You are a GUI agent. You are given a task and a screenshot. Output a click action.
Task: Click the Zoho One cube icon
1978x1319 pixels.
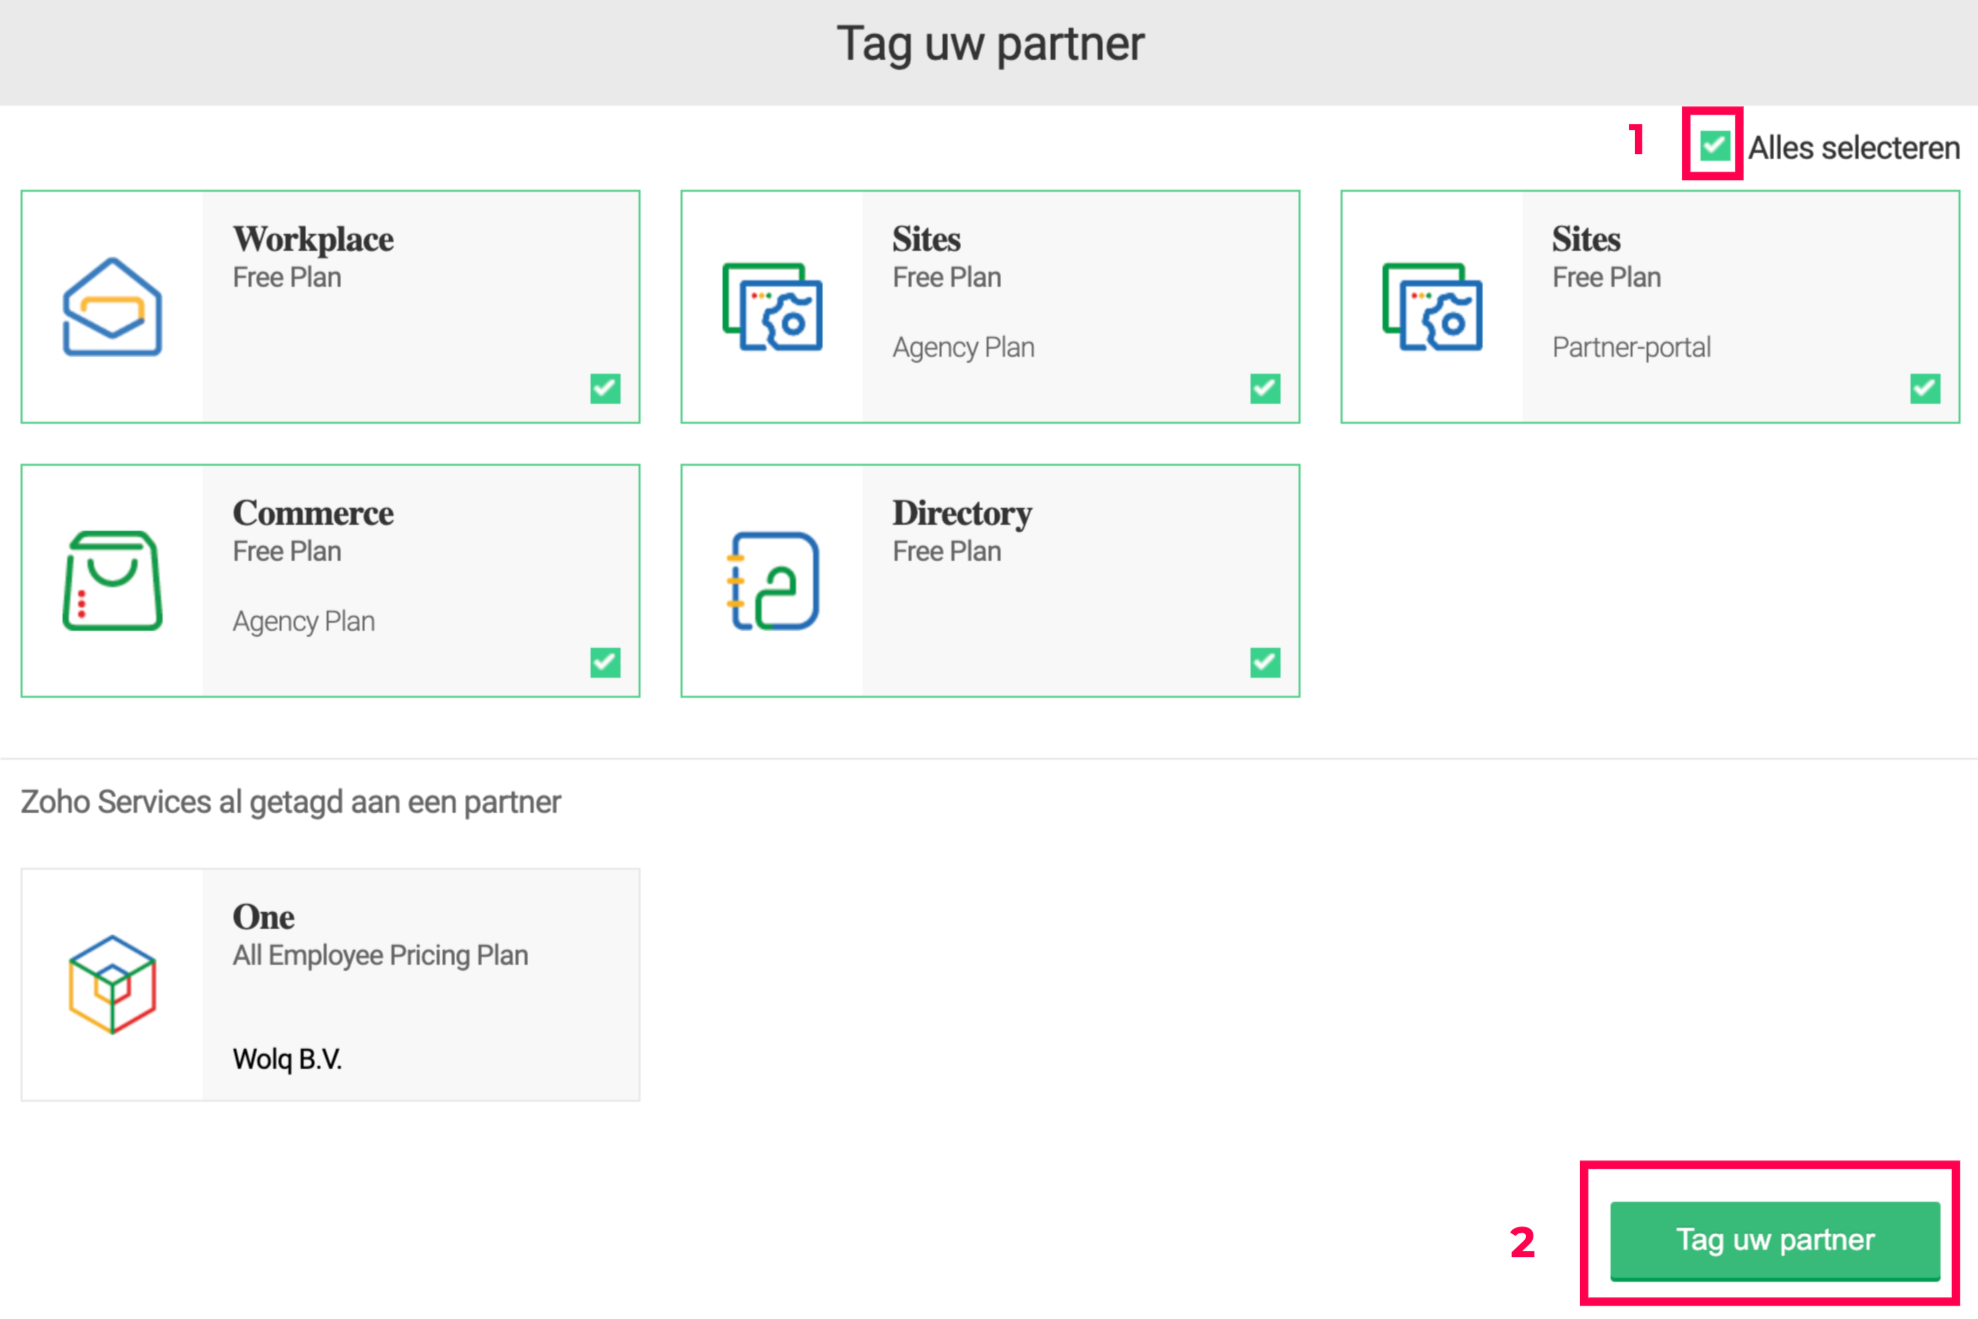click(112, 985)
